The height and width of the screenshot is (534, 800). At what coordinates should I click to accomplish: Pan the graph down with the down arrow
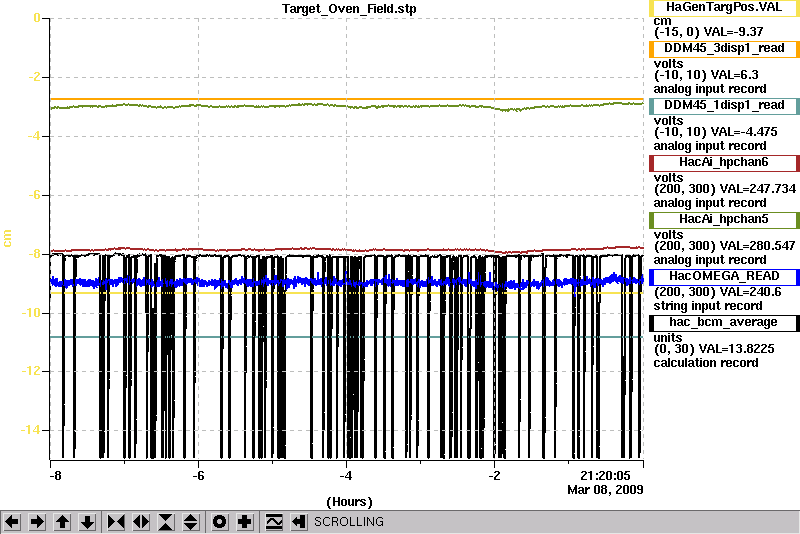[87, 522]
